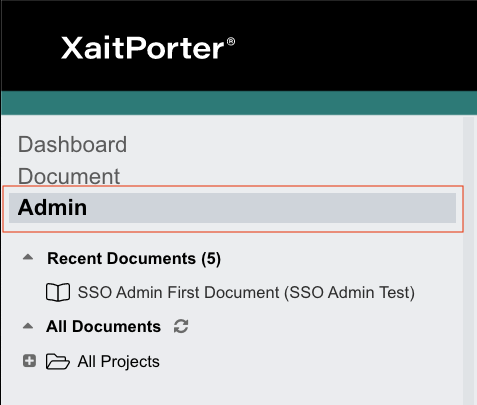Click the "(SSO Admin Test)" project text
Image resolution: width=477 pixels, height=405 pixels.
(349, 292)
